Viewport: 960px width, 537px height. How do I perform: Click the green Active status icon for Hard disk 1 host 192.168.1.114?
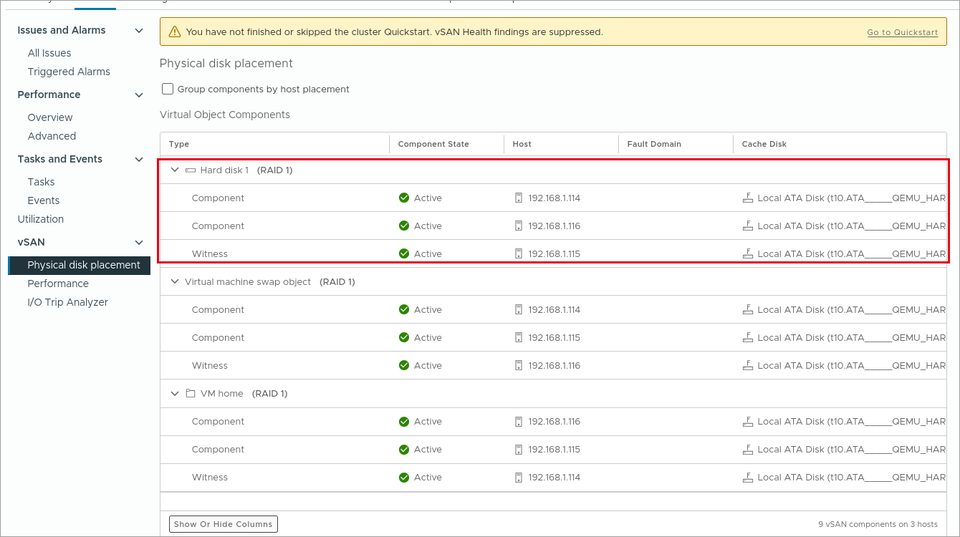point(404,198)
